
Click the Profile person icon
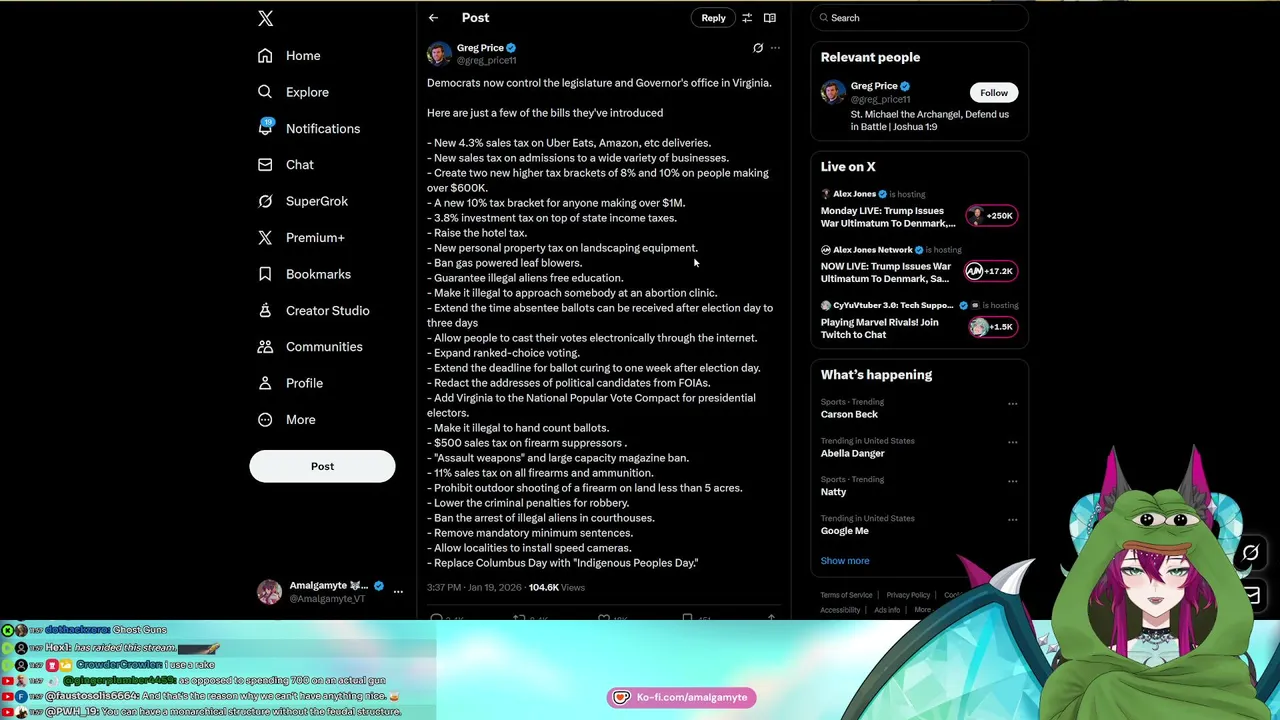point(265,383)
